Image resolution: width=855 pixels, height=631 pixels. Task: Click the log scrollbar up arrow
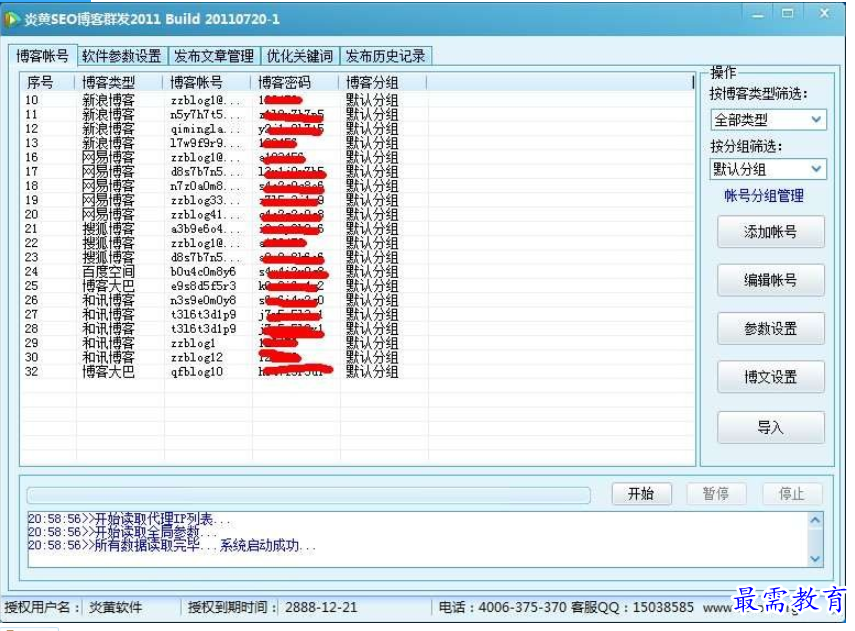tap(815, 520)
